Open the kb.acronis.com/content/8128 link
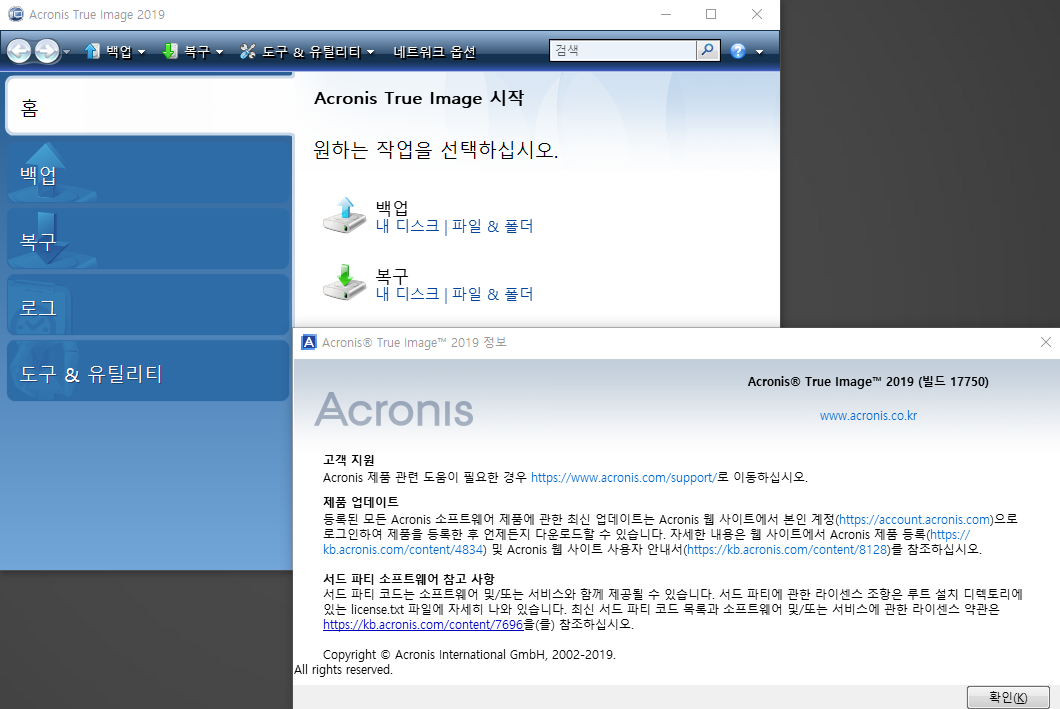The image size is (1060, 709). (x=787, y=549)
